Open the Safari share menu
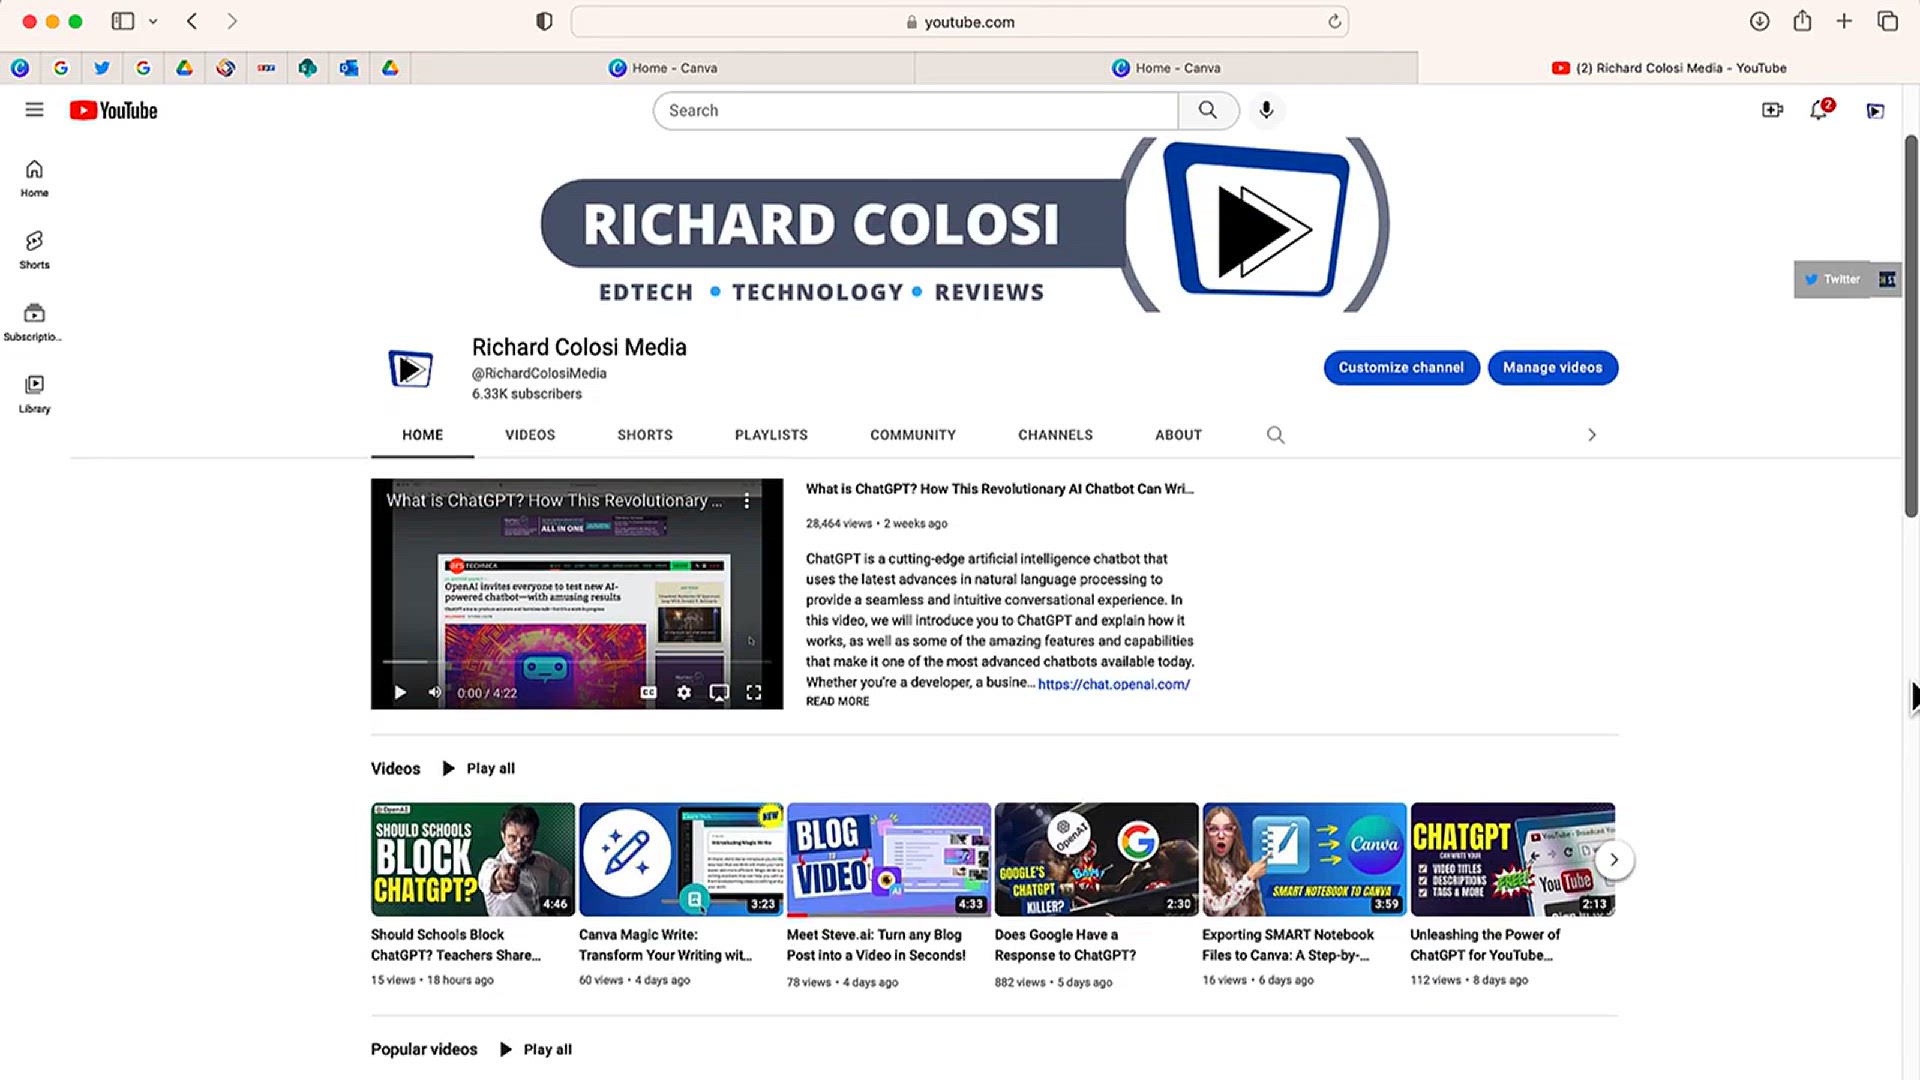The image size is (1920, 1080). pos(1802,21)
